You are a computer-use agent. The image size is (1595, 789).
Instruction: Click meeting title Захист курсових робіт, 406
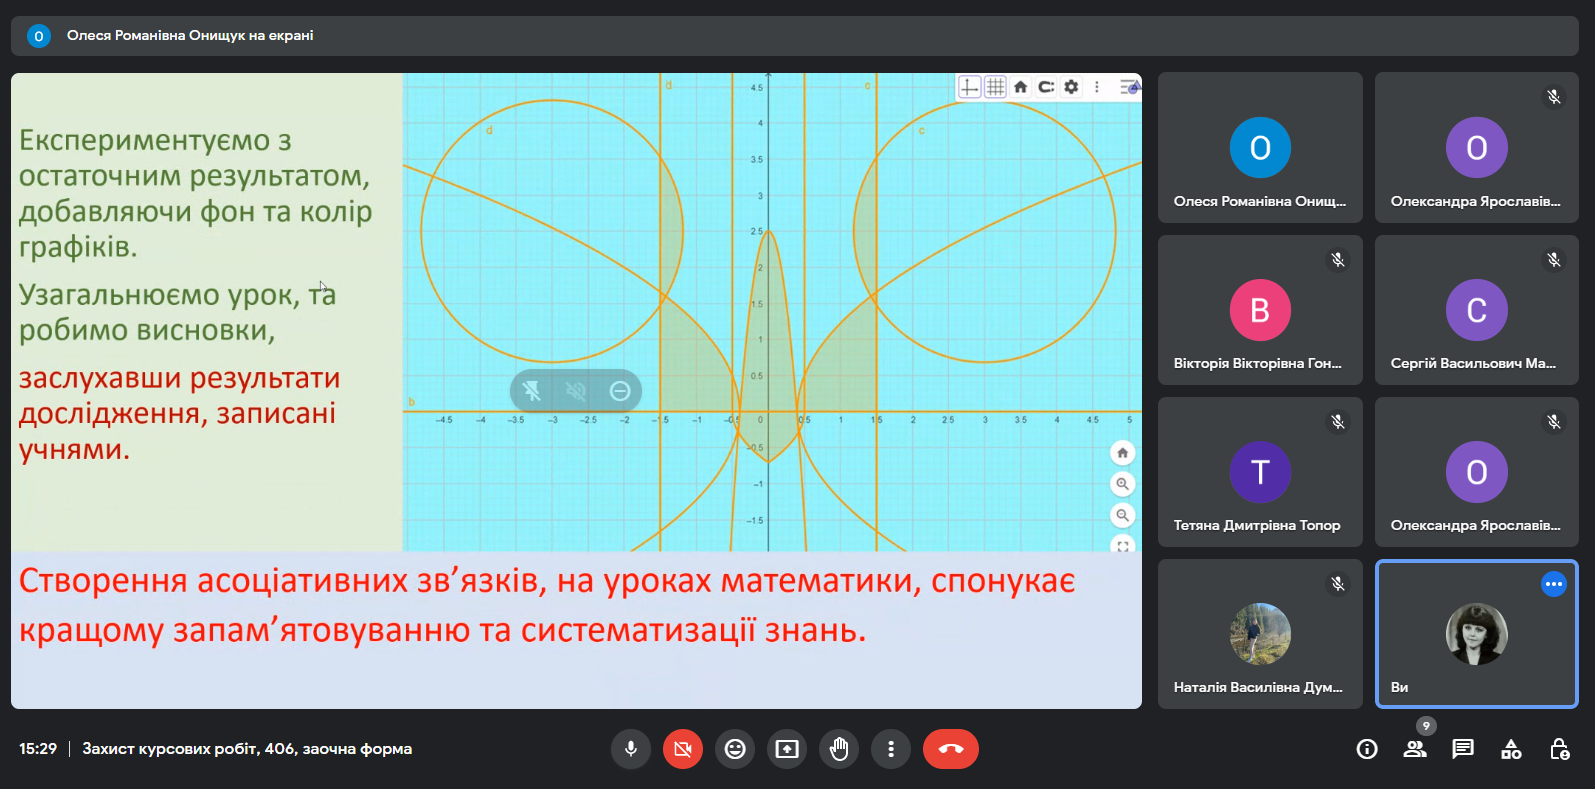tap(247, 749)
